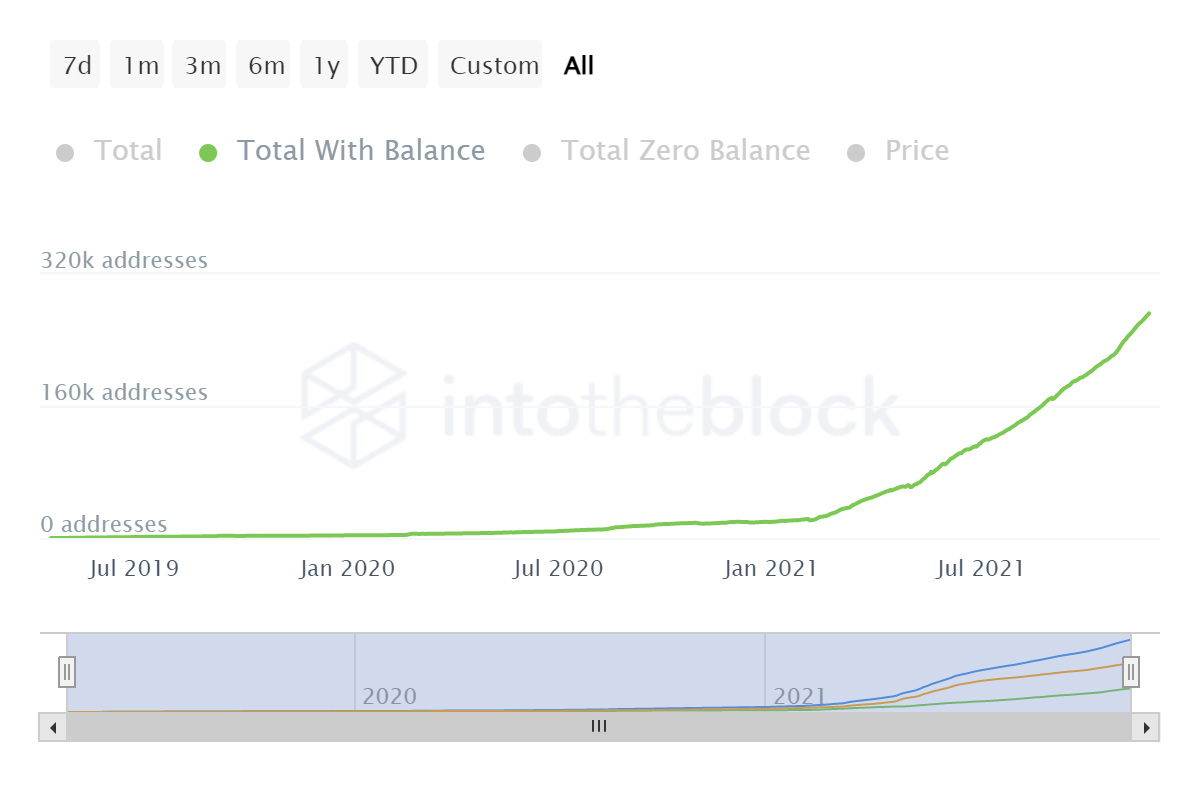Select the 1m time range
This screenshot has height=800, width=1200.
(x=141, y=66)
